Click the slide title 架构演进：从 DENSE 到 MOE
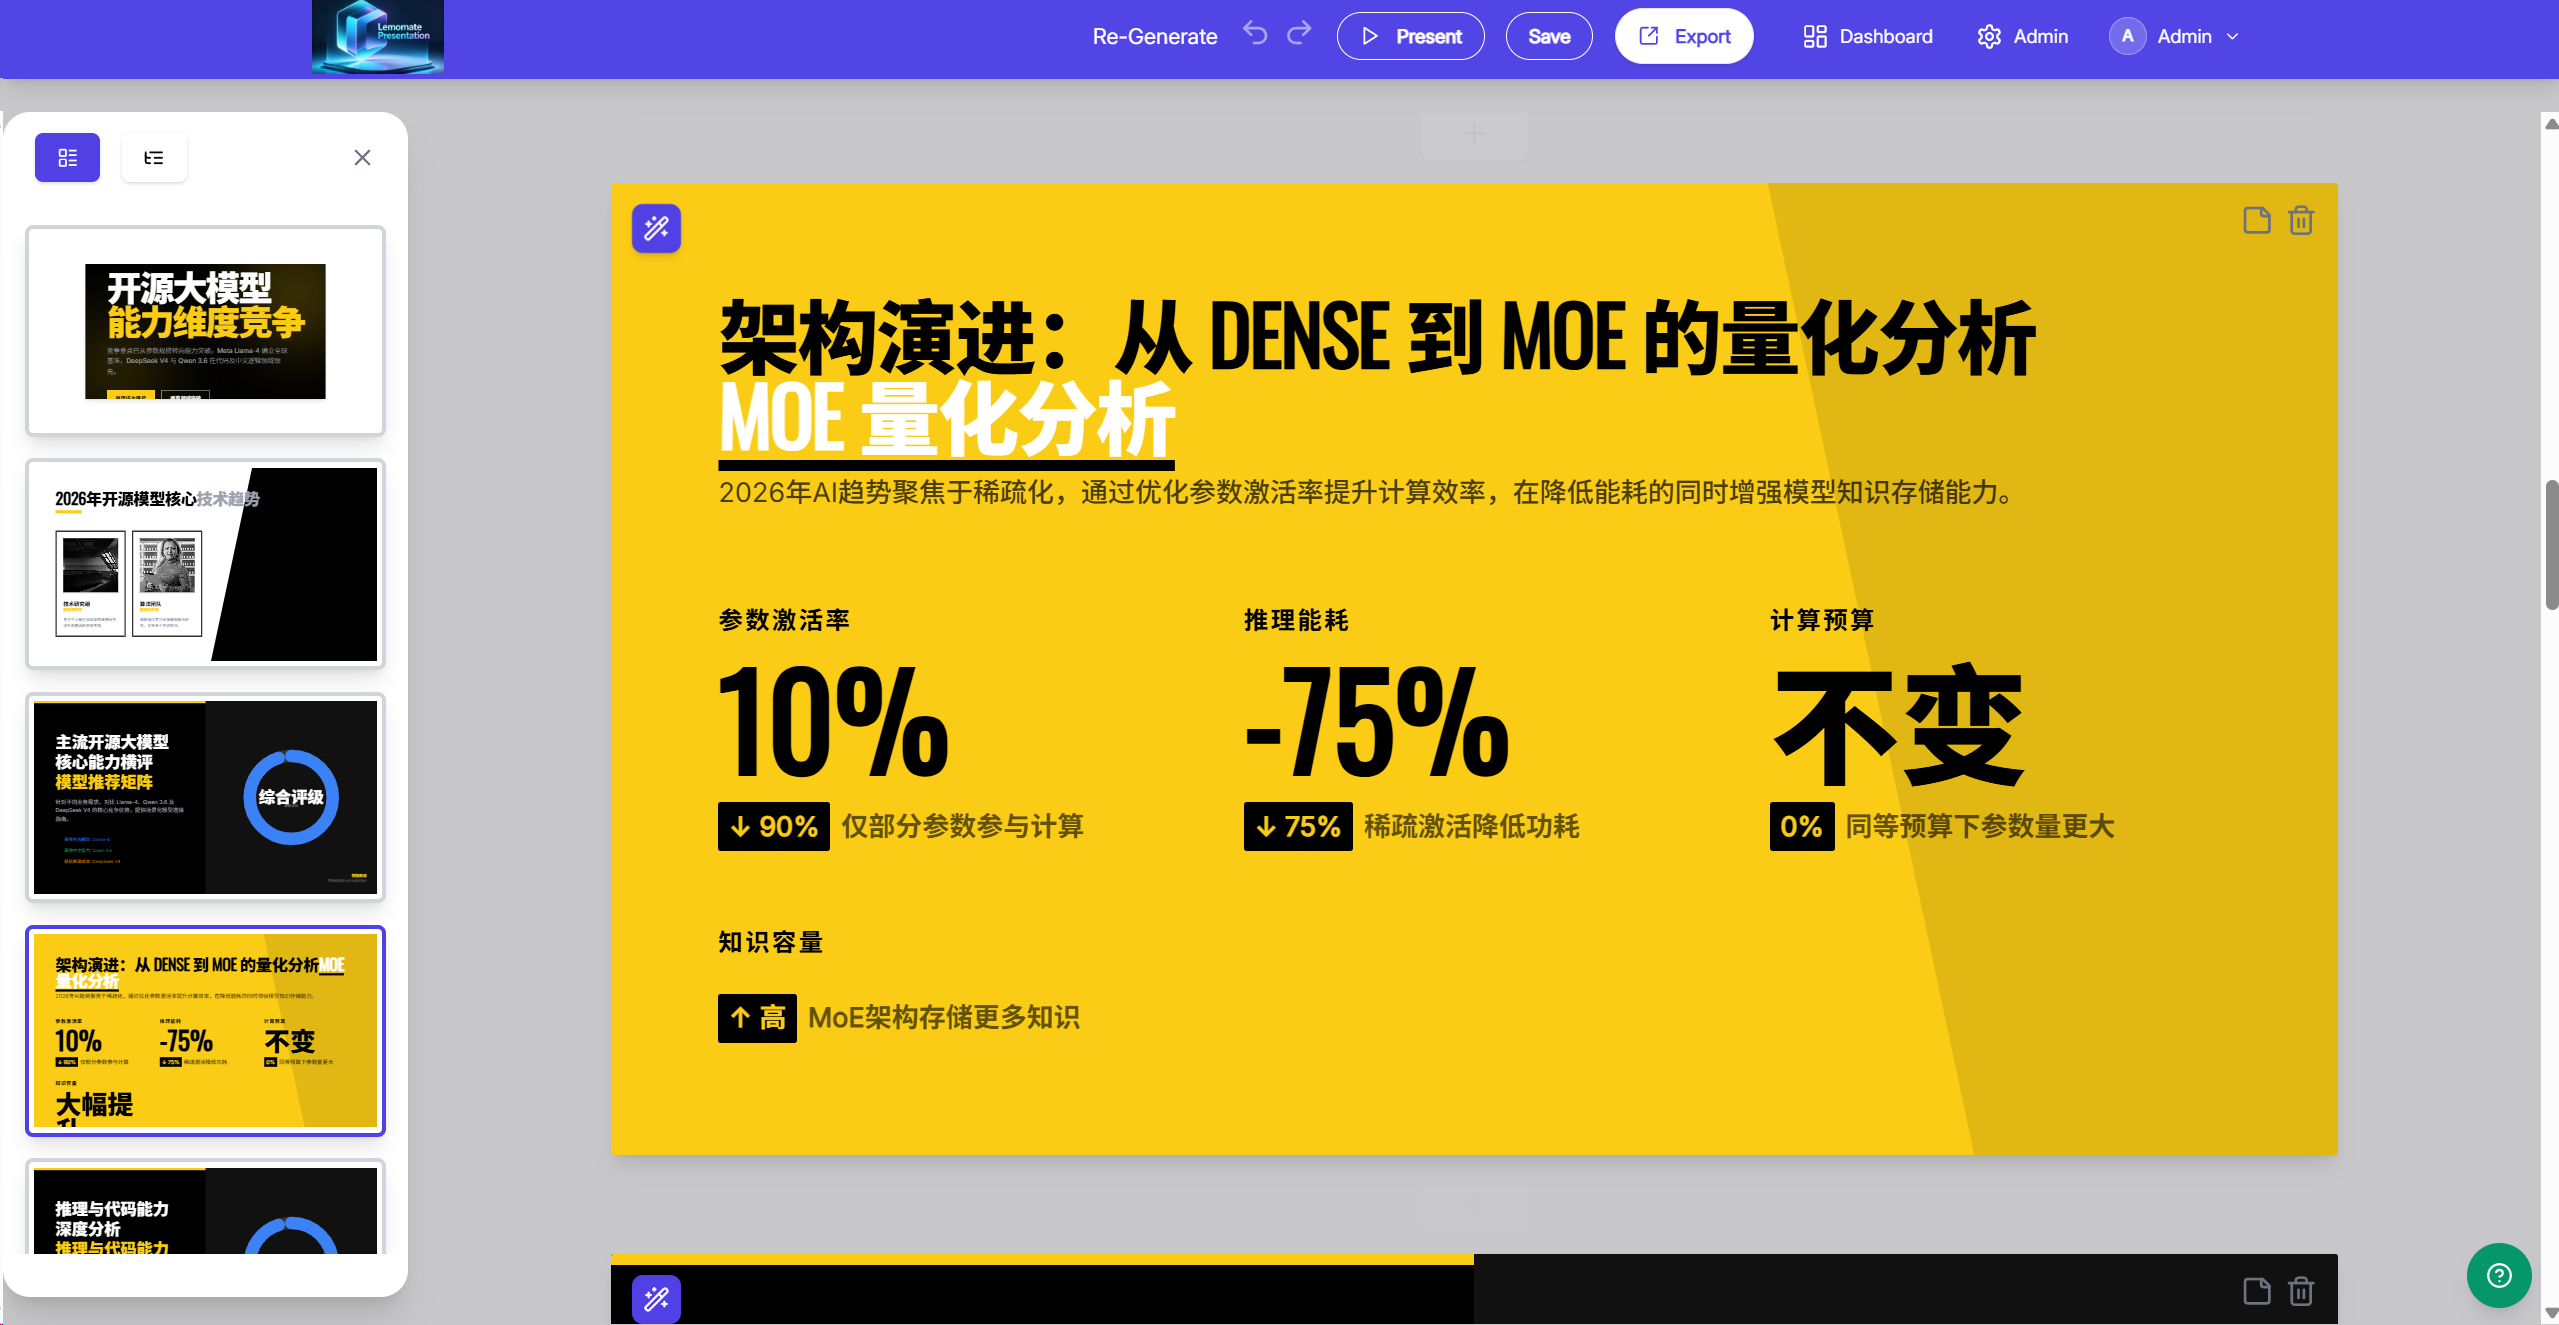2559x1325 pixels. pos(1377,338)
